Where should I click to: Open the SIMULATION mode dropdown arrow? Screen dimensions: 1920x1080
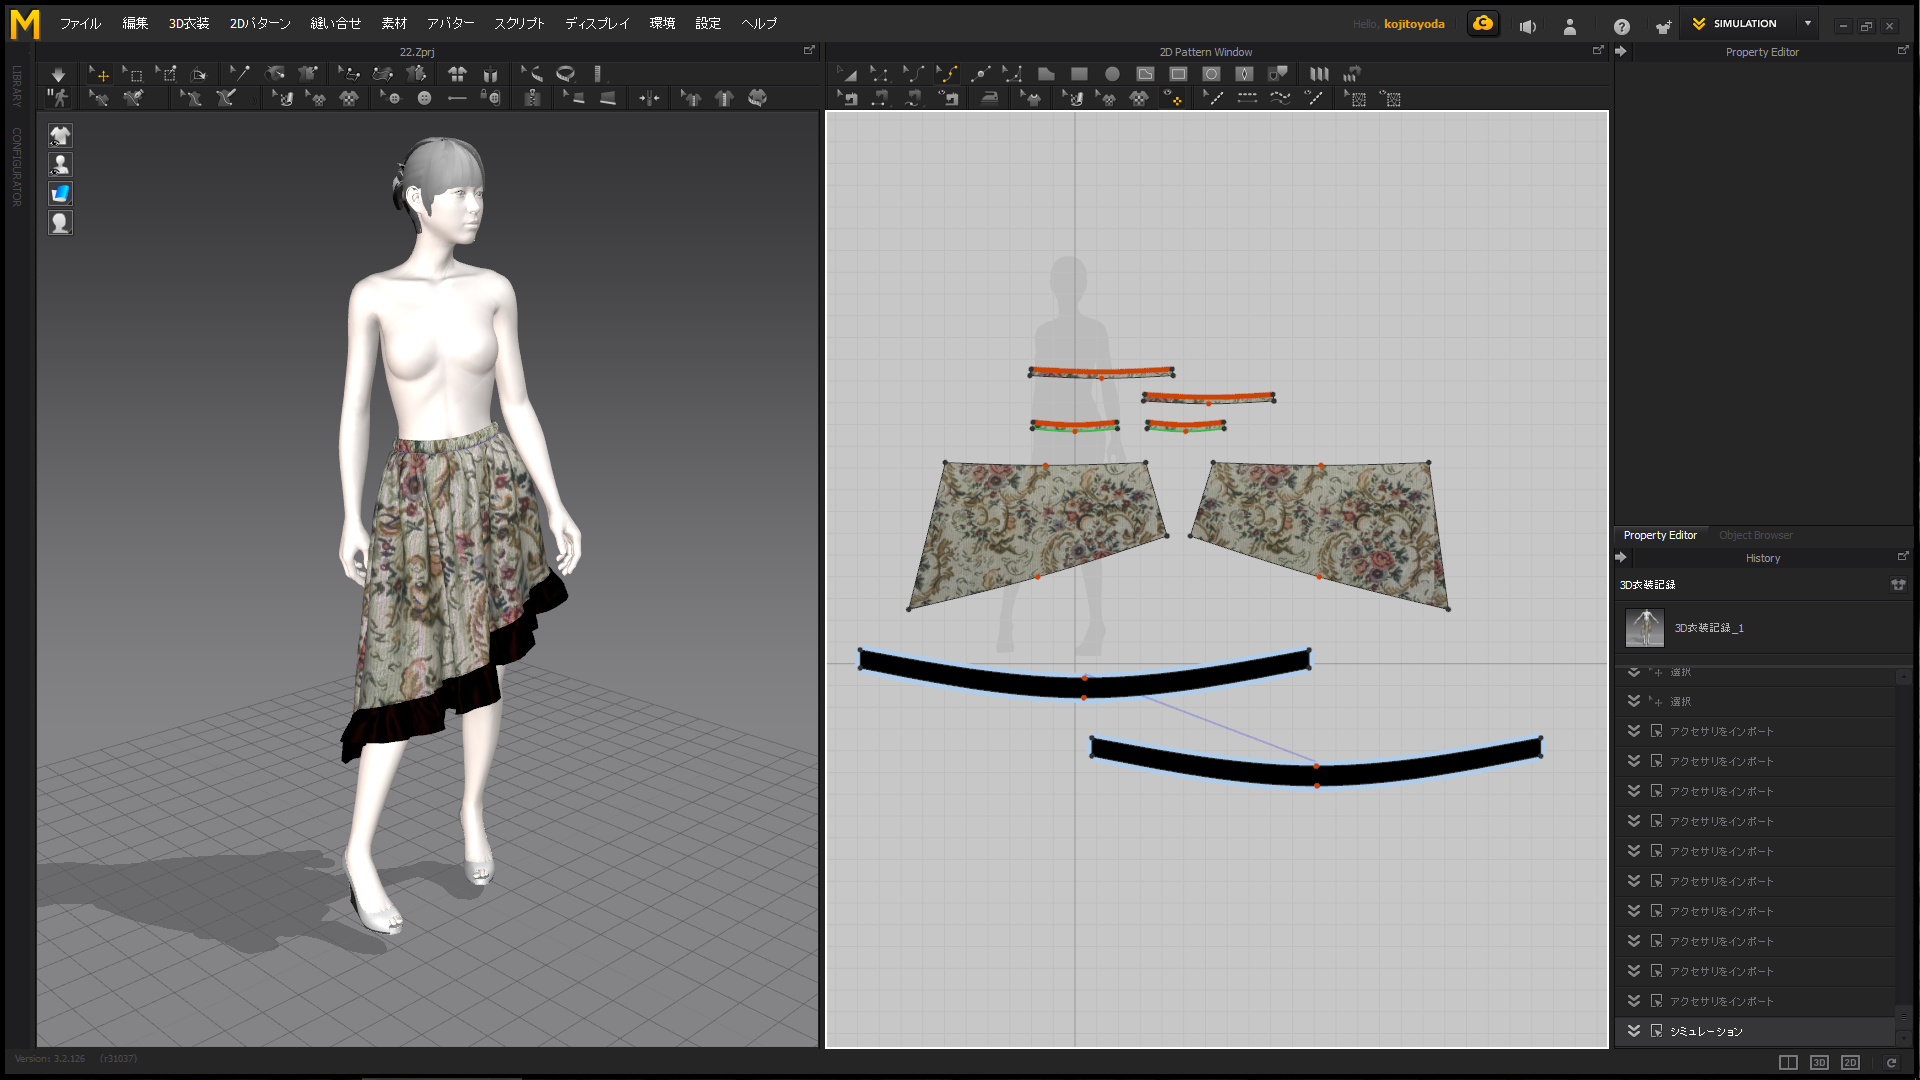click(1808, 24)
